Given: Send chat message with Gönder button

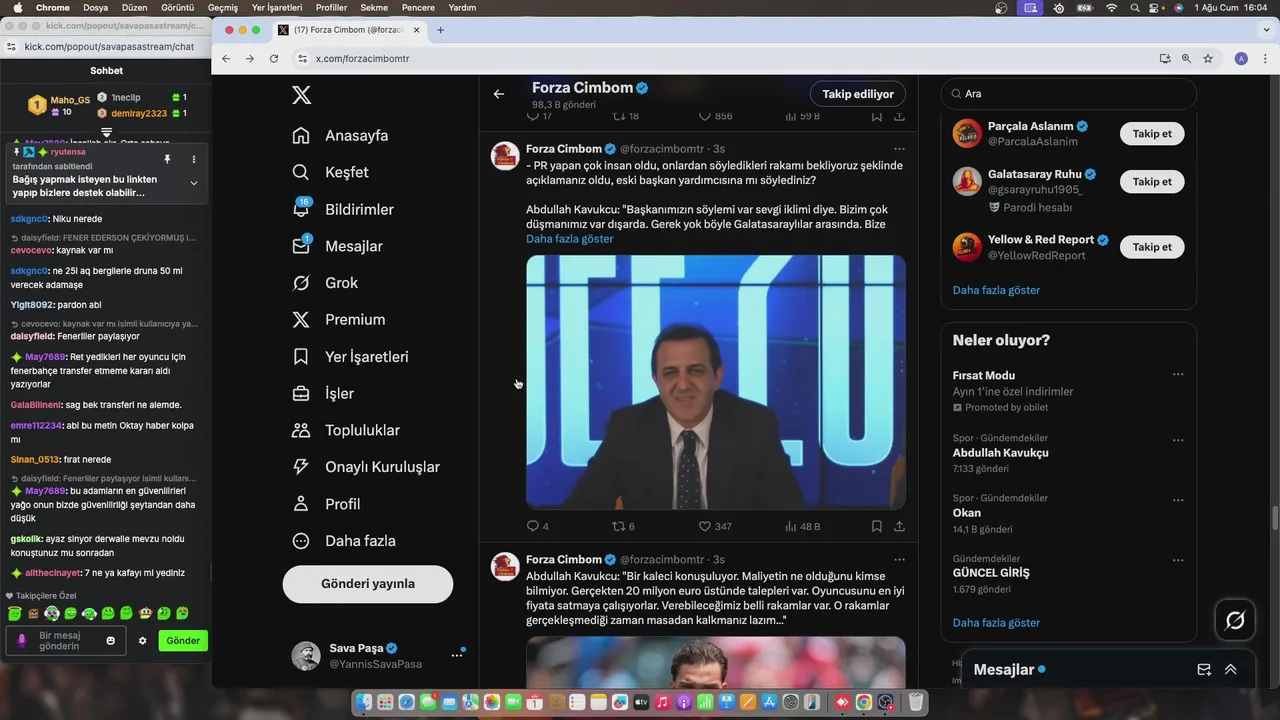Looking at the screenshot, I should point(183,641).
